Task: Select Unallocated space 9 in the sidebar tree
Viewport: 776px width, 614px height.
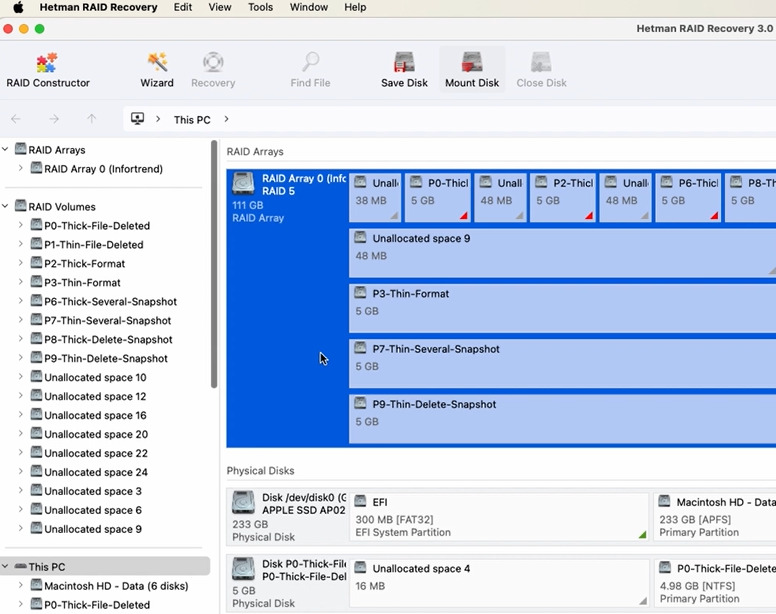Action: click(93, 529)
